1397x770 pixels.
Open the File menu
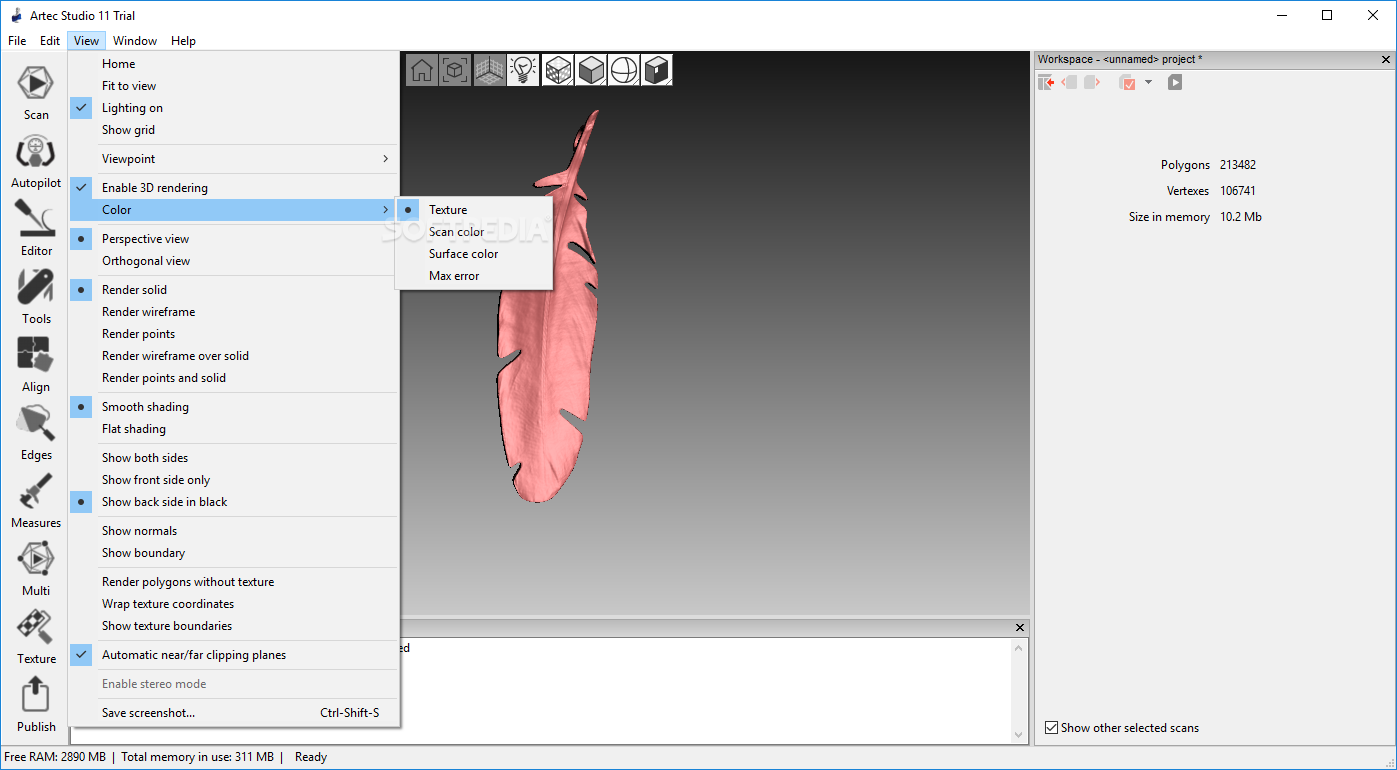pos(17,41)
